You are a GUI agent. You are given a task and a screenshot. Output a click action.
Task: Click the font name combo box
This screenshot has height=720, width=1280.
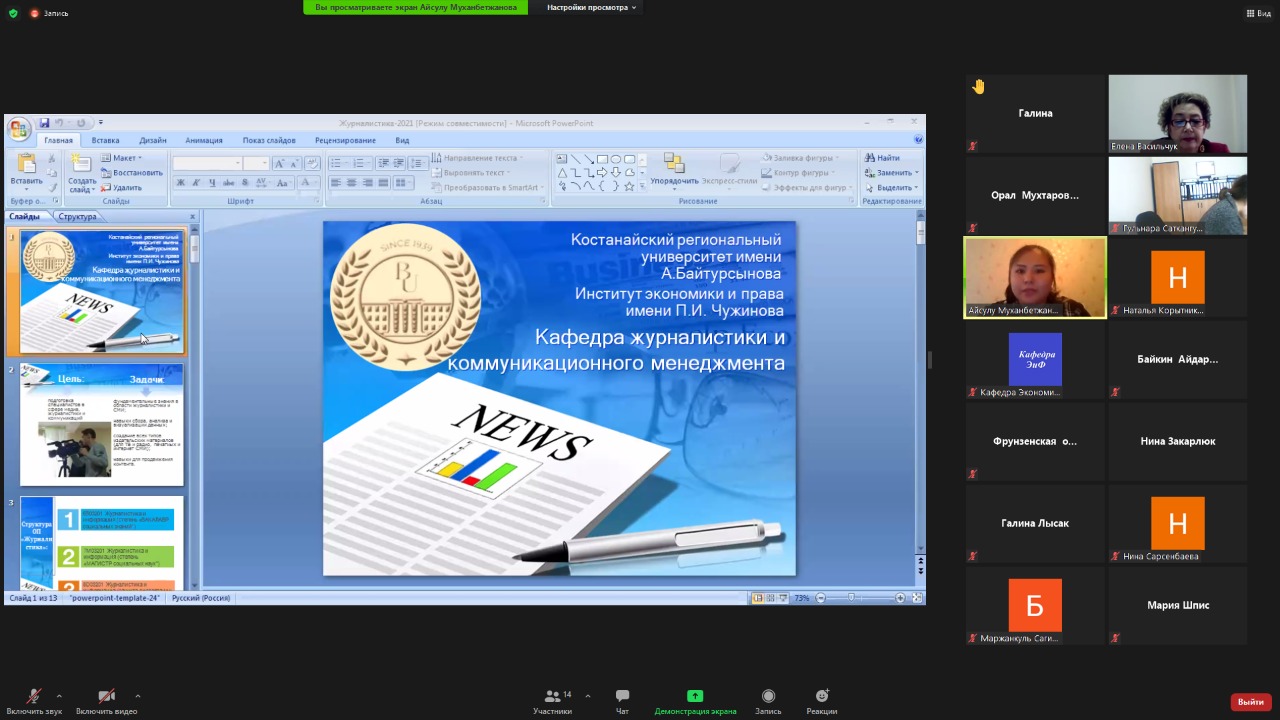(x=207, y=163)
